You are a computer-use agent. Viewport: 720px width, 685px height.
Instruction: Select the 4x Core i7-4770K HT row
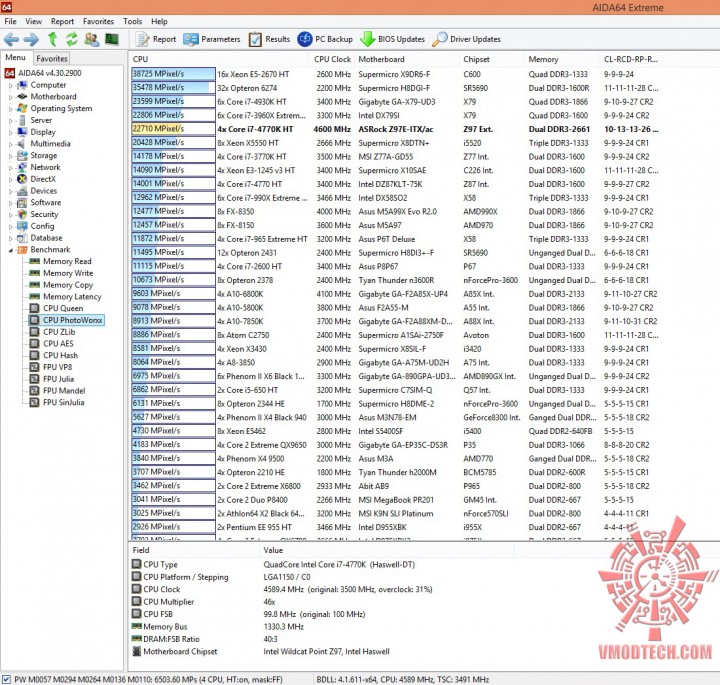(395, 129)
